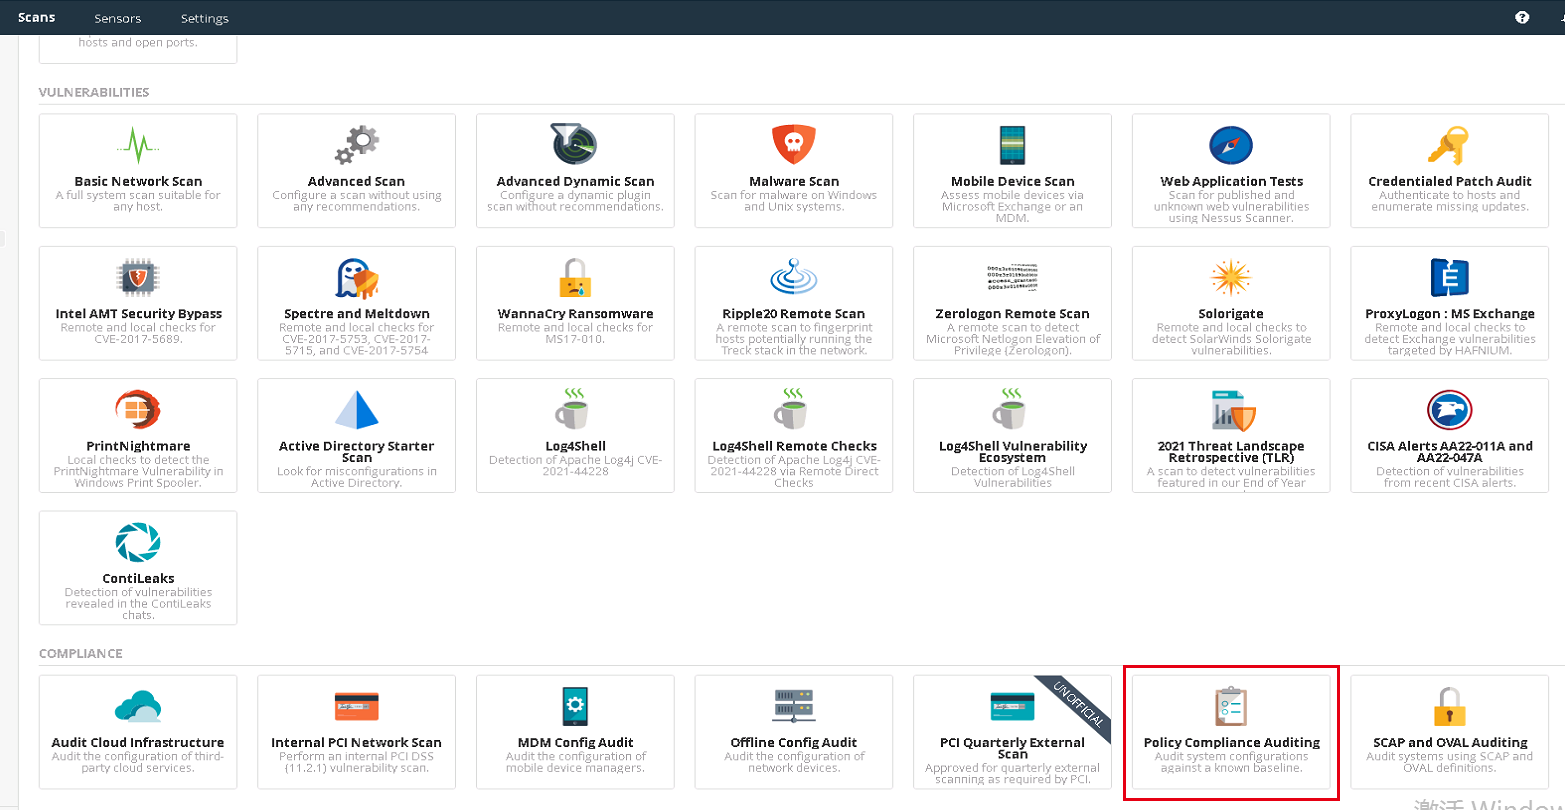Click the Offline Config Audit title
1565x810 pixels.
click(x=794, y=742)
